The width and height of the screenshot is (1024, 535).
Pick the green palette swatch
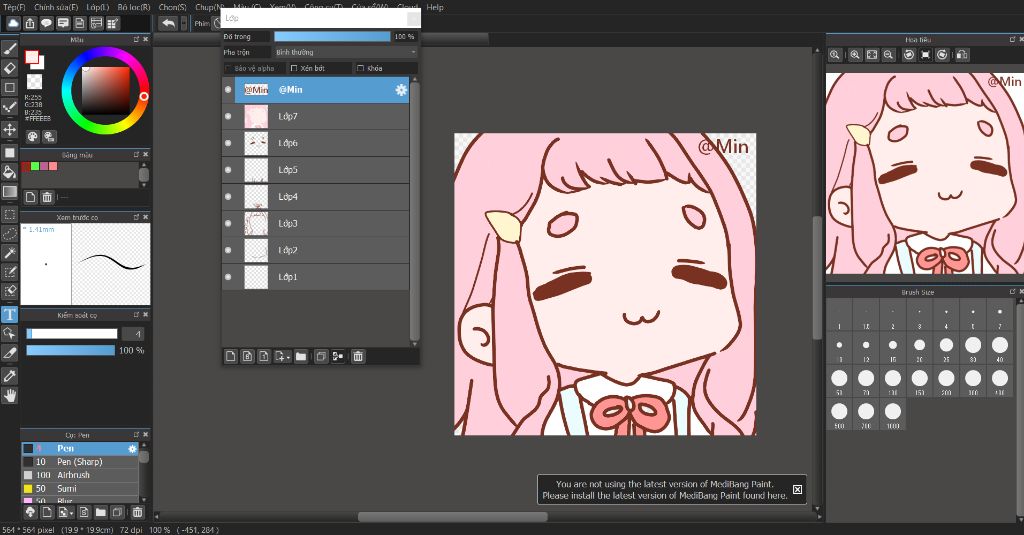(35, 167)
